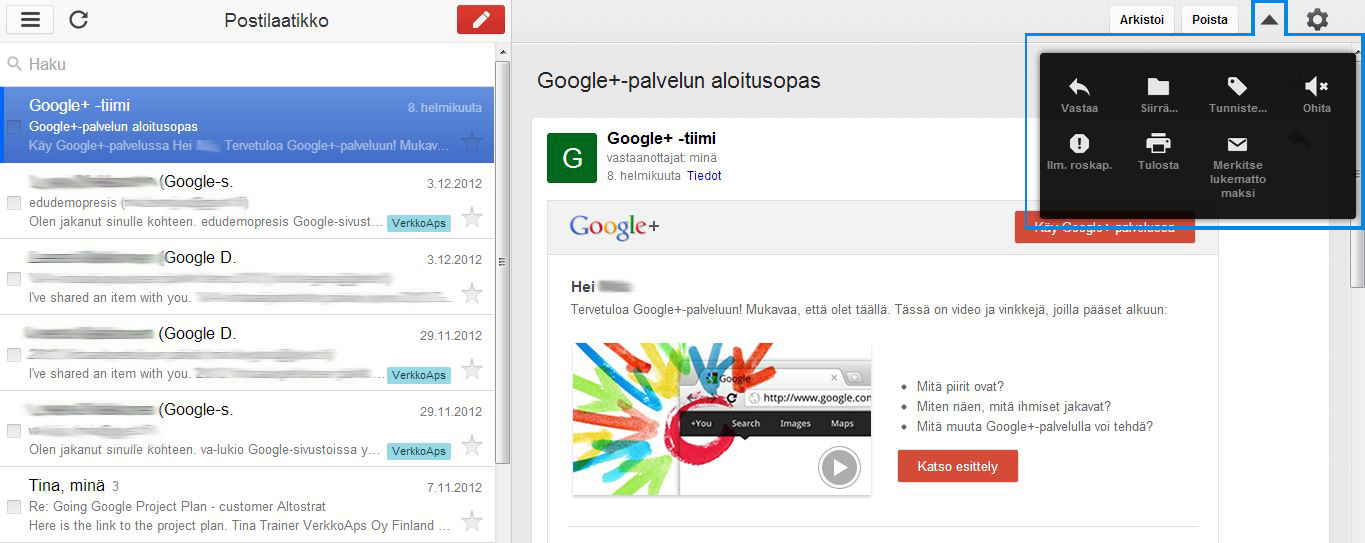1365x543 pixels.
Task: Expand message details via Tiedot link
Action: pos(703,176)
